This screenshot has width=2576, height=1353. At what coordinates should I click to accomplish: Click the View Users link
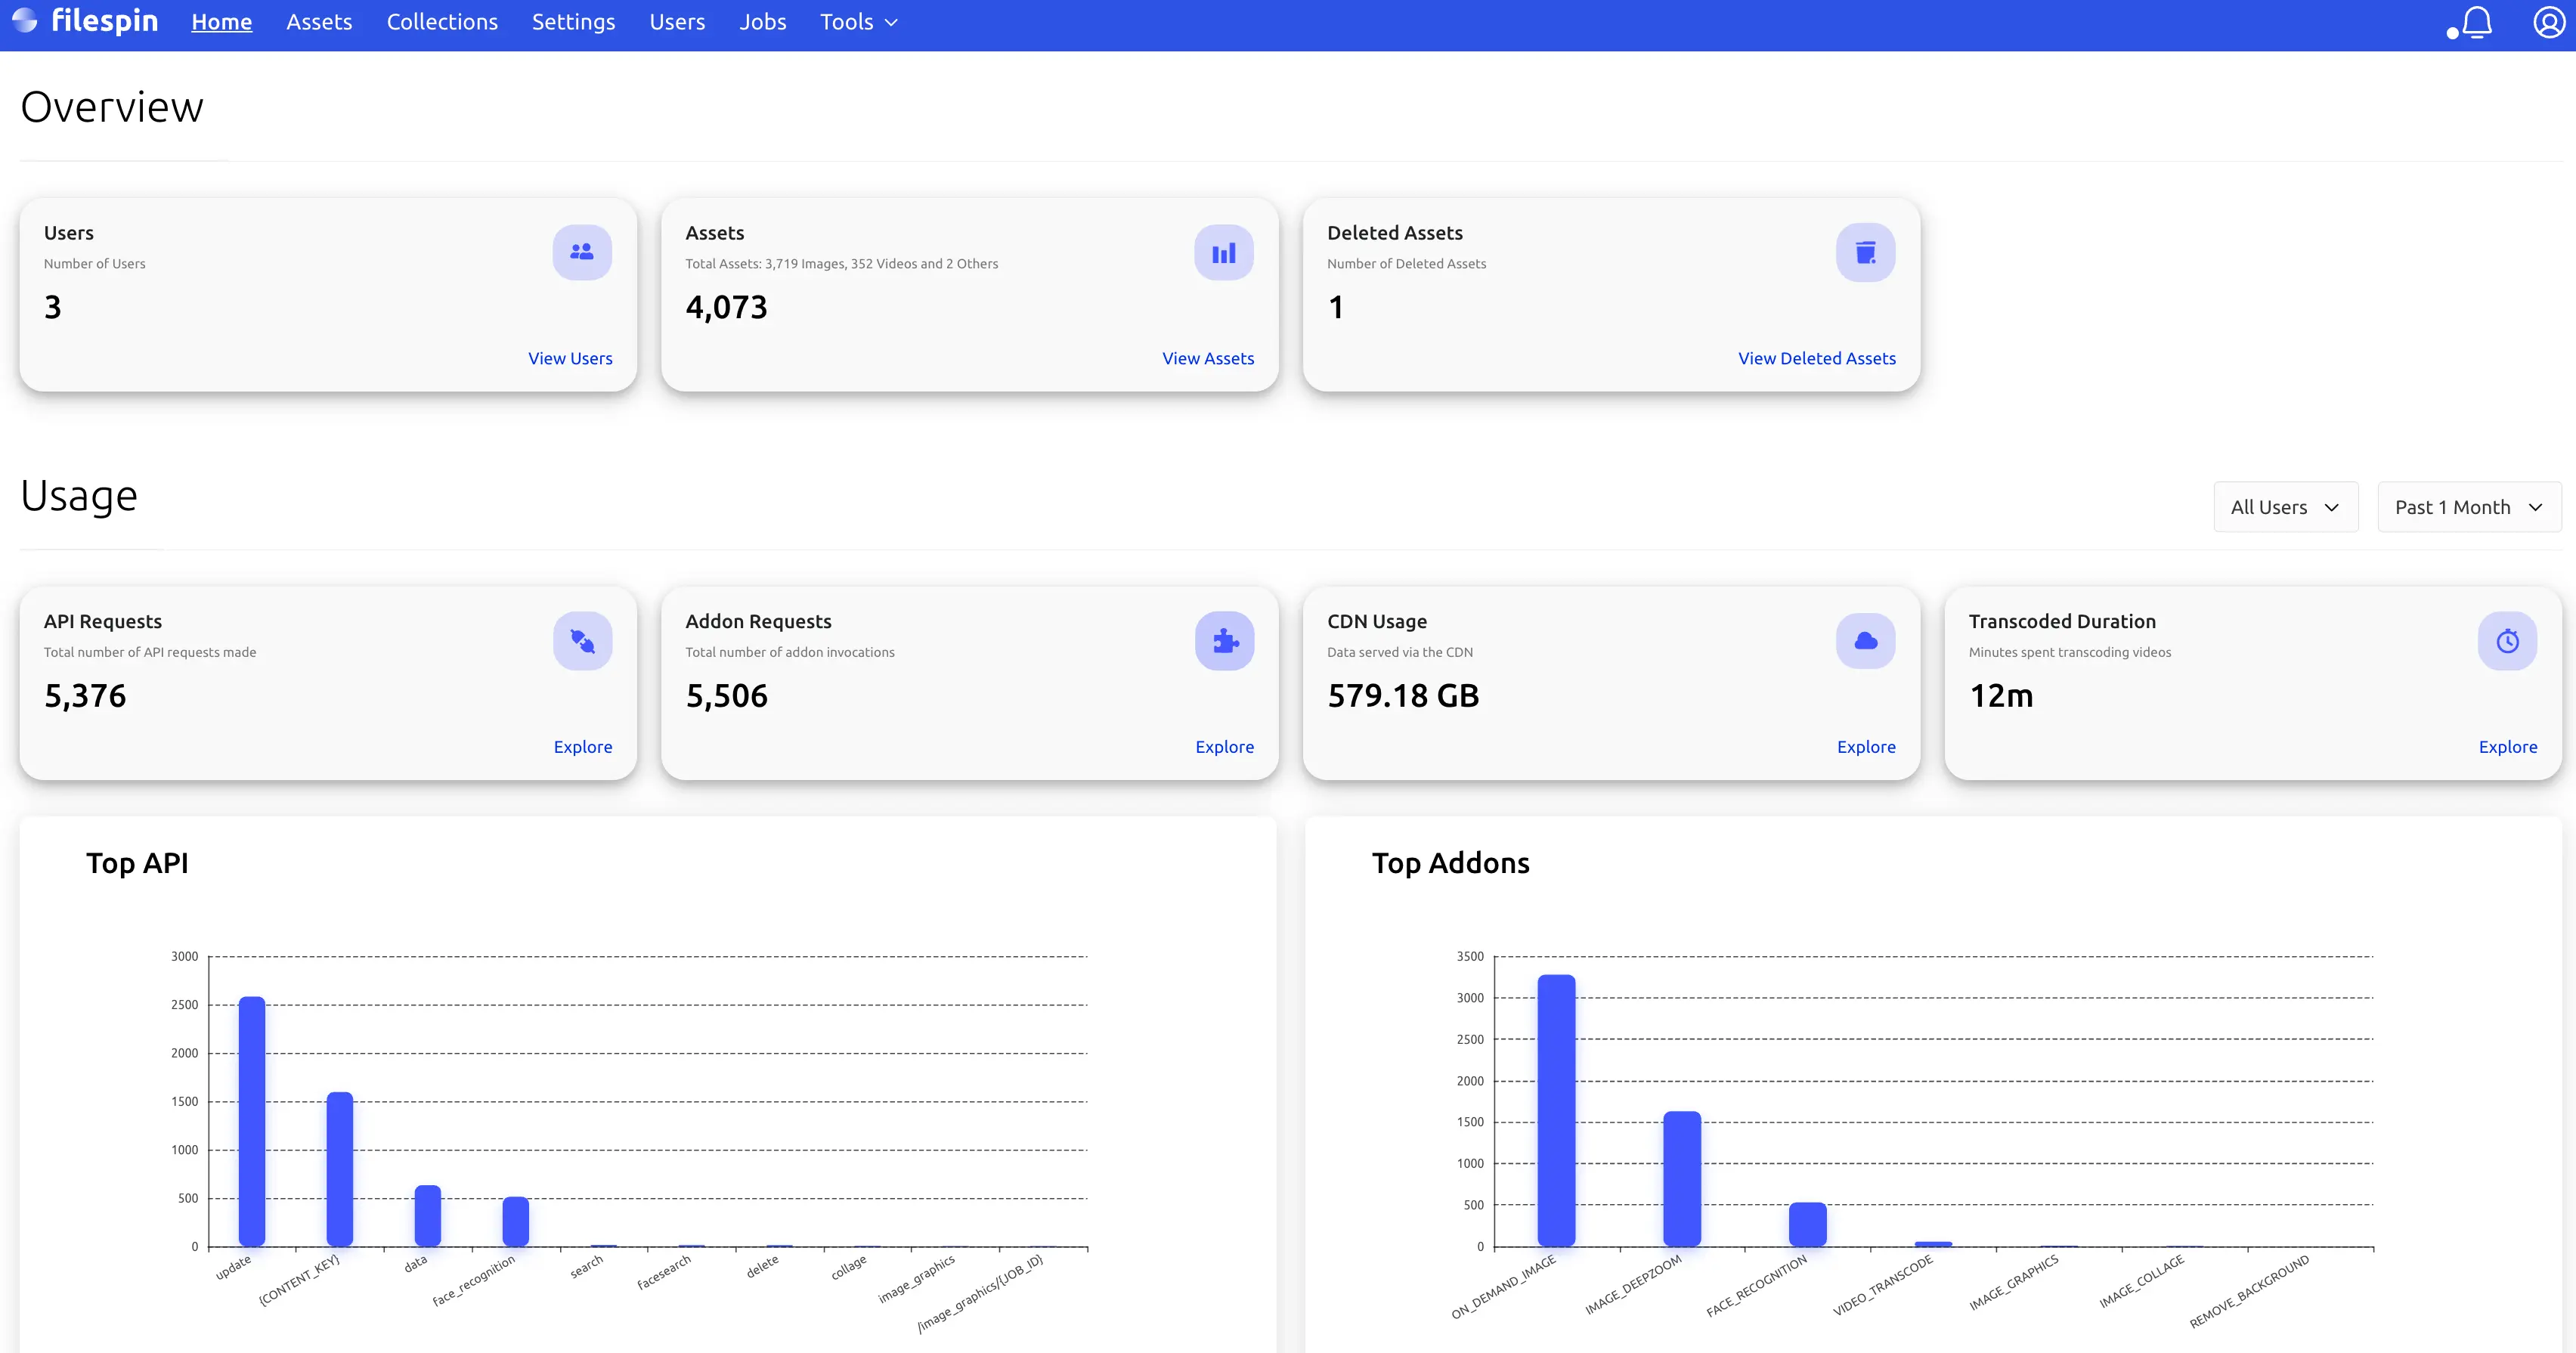point(570,358)
